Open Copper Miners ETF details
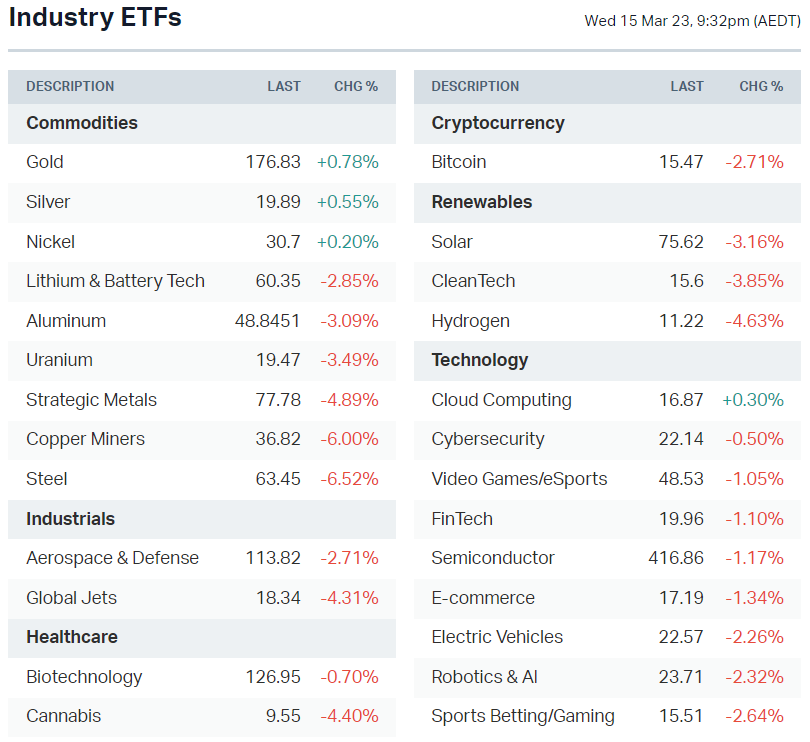Screen dimensions: 810x742 tap(85, 439)
